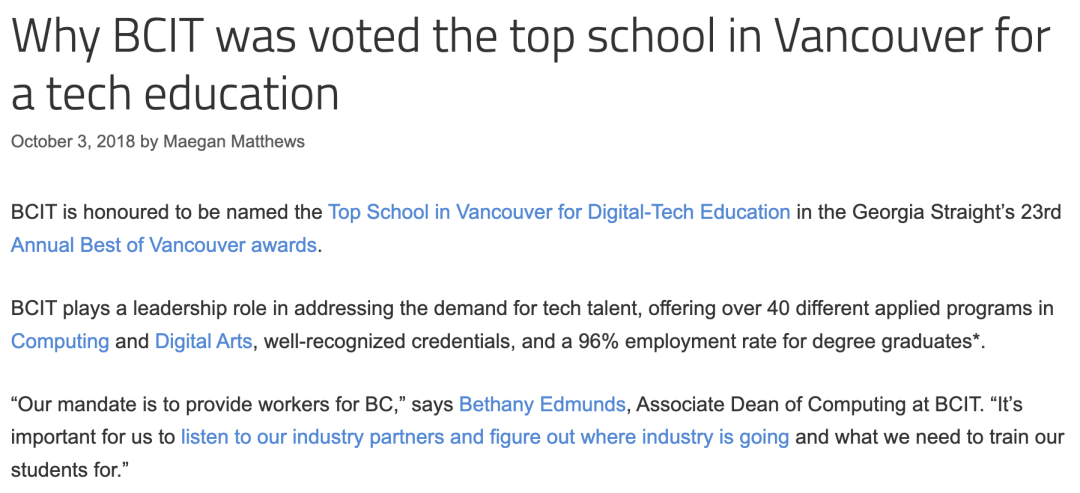
Task: Click author name Maegan Matthews
Action: (233, 142)
